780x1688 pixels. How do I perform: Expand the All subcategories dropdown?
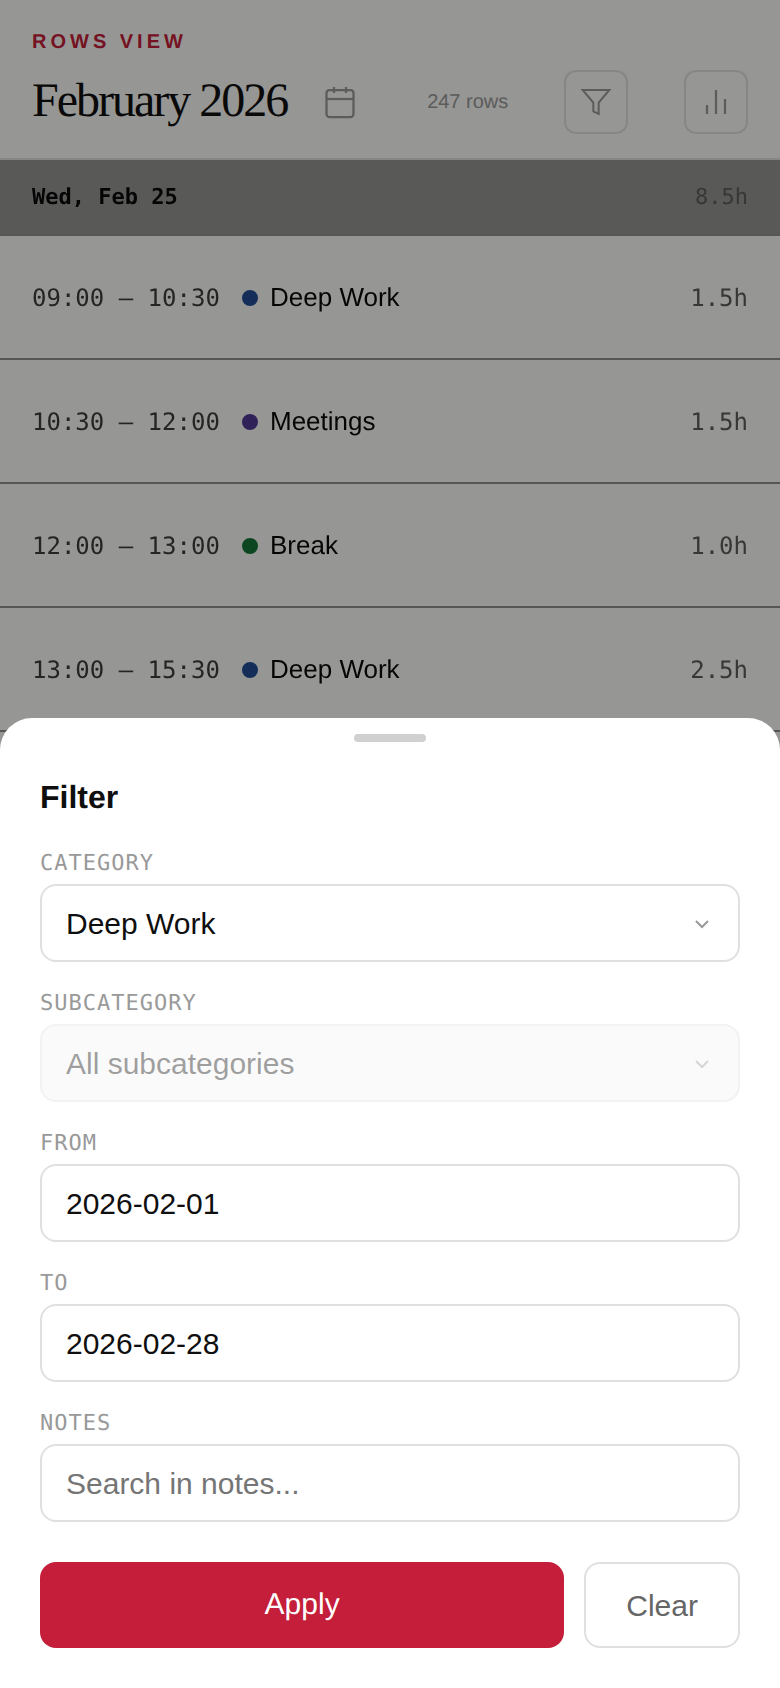click(x=389, y=1062)
